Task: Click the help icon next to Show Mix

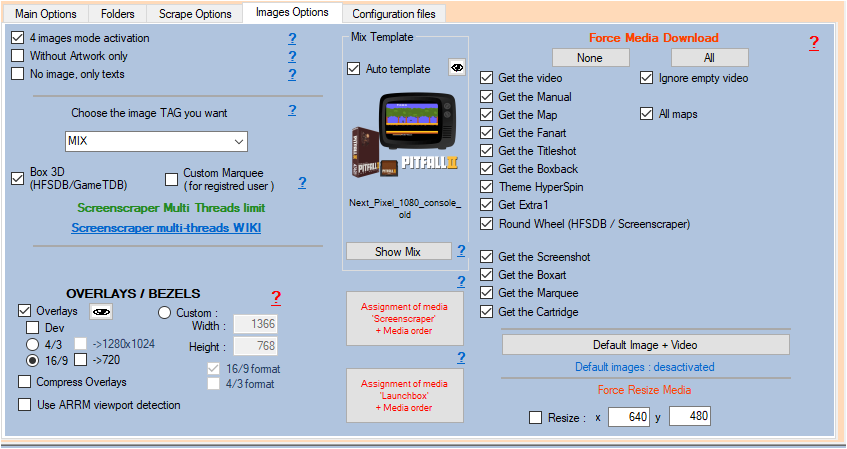Action: tap(461, 251)
